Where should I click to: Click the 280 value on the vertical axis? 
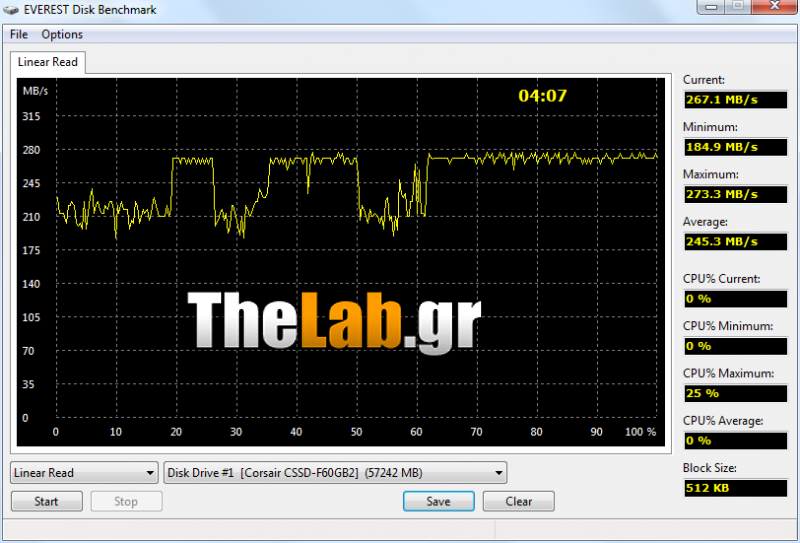click(31, 150)
